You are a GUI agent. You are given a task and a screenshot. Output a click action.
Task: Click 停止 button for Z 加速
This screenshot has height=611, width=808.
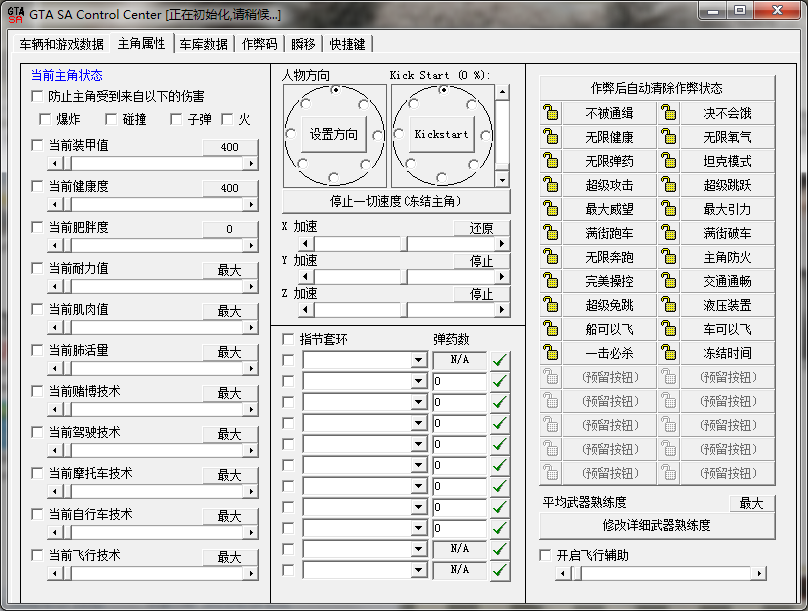pos(481,294)
